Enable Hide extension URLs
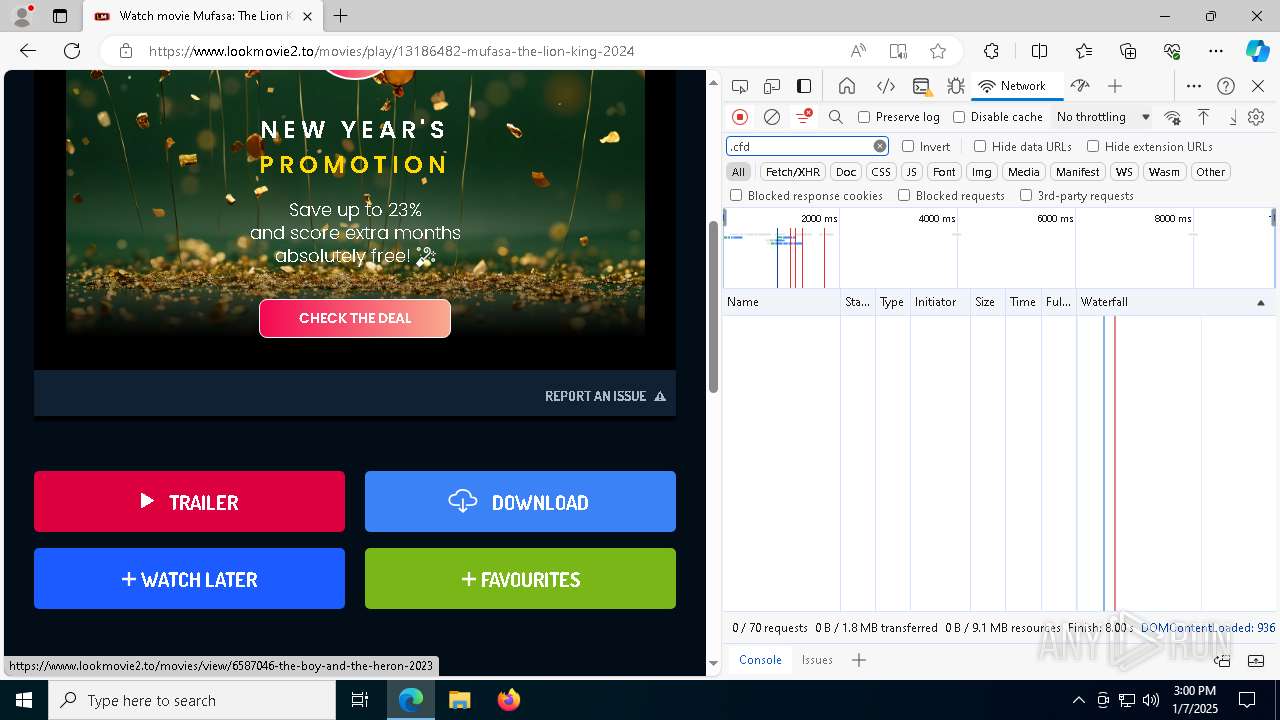The height and width of the screenshot is (720, 1280). click(1093, 146)
